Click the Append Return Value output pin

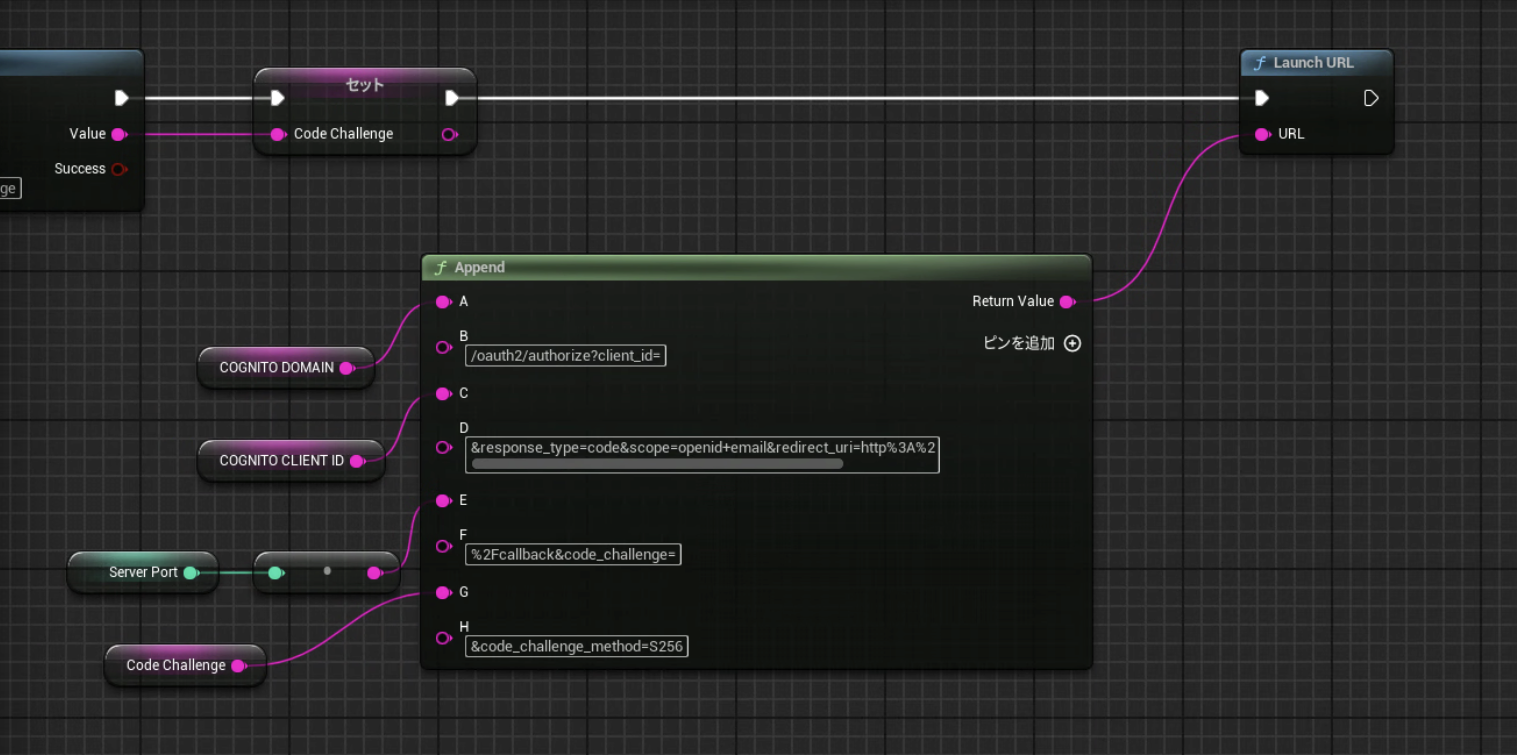[x=1067, y=302]
